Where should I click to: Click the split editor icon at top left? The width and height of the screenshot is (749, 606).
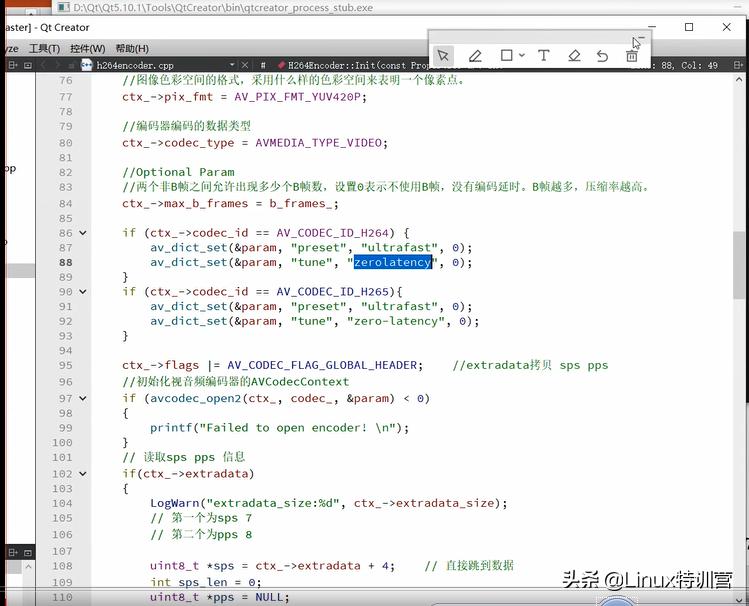tap(13, 65)
